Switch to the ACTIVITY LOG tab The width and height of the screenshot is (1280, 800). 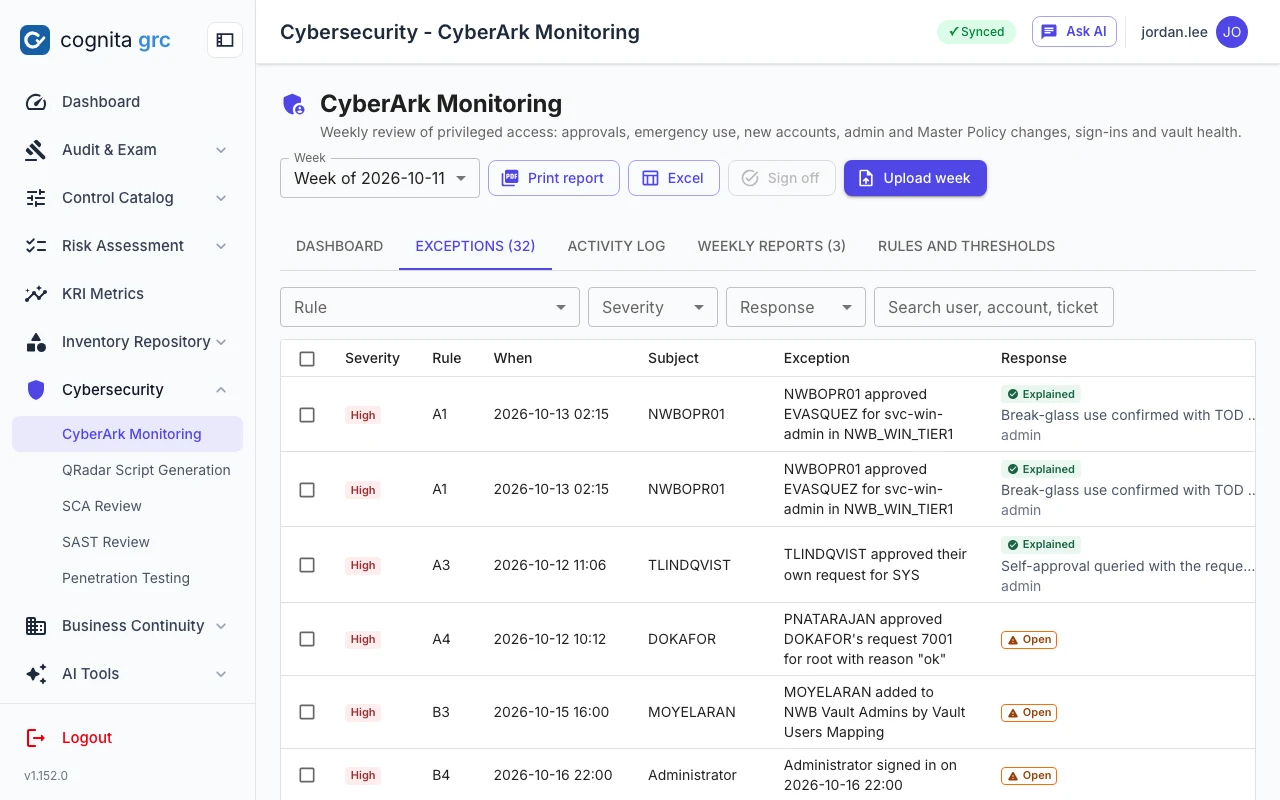[616, 246]
